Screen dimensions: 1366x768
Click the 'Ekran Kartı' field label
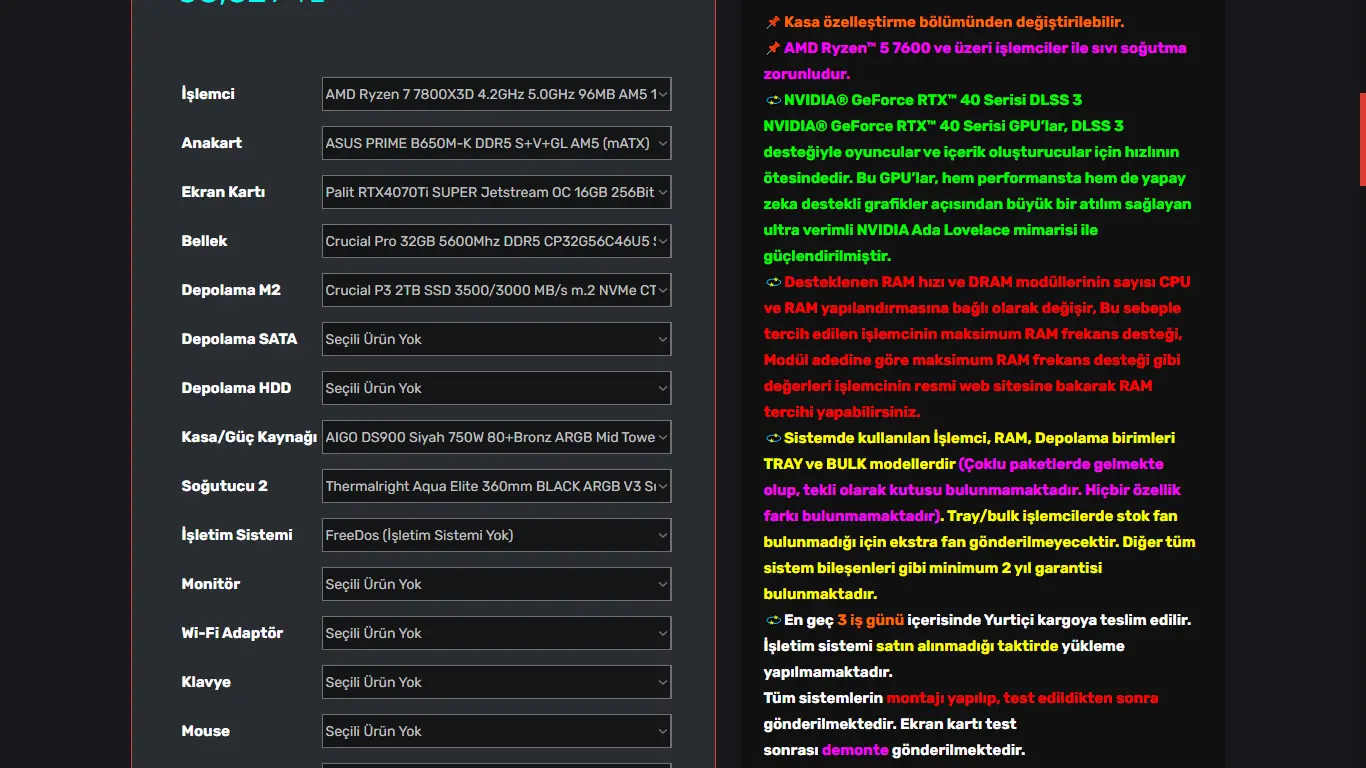pos(223,192)
